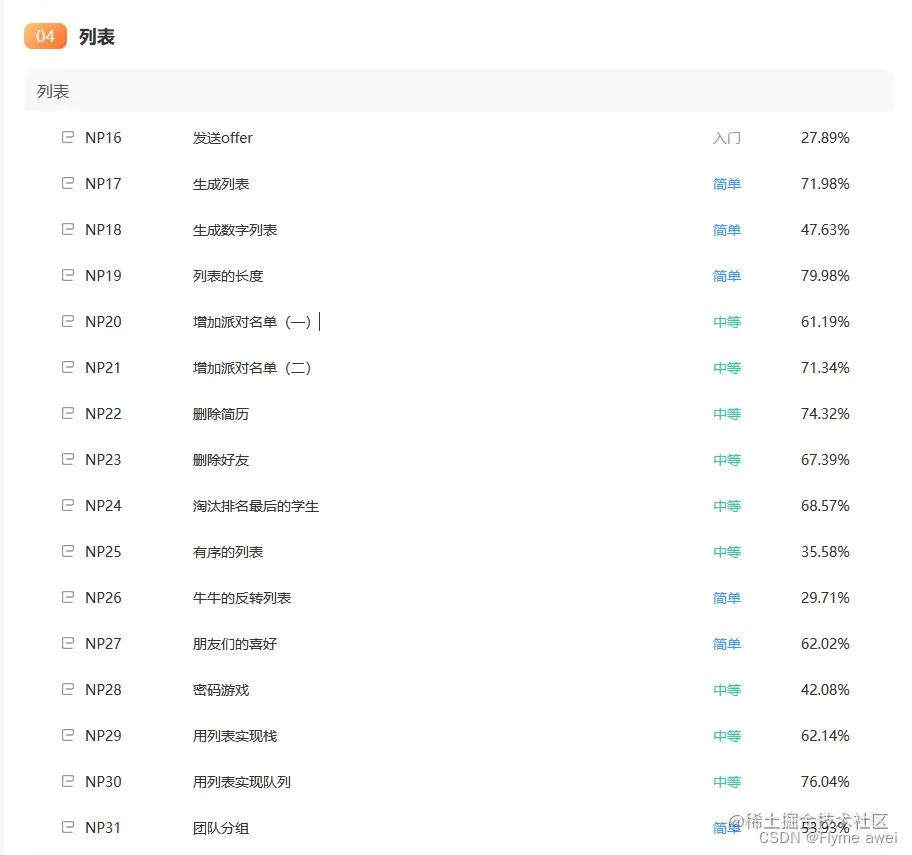
Task: Click the status icon beside NP16
Action: pyautogui.click(x=68, y=137)
